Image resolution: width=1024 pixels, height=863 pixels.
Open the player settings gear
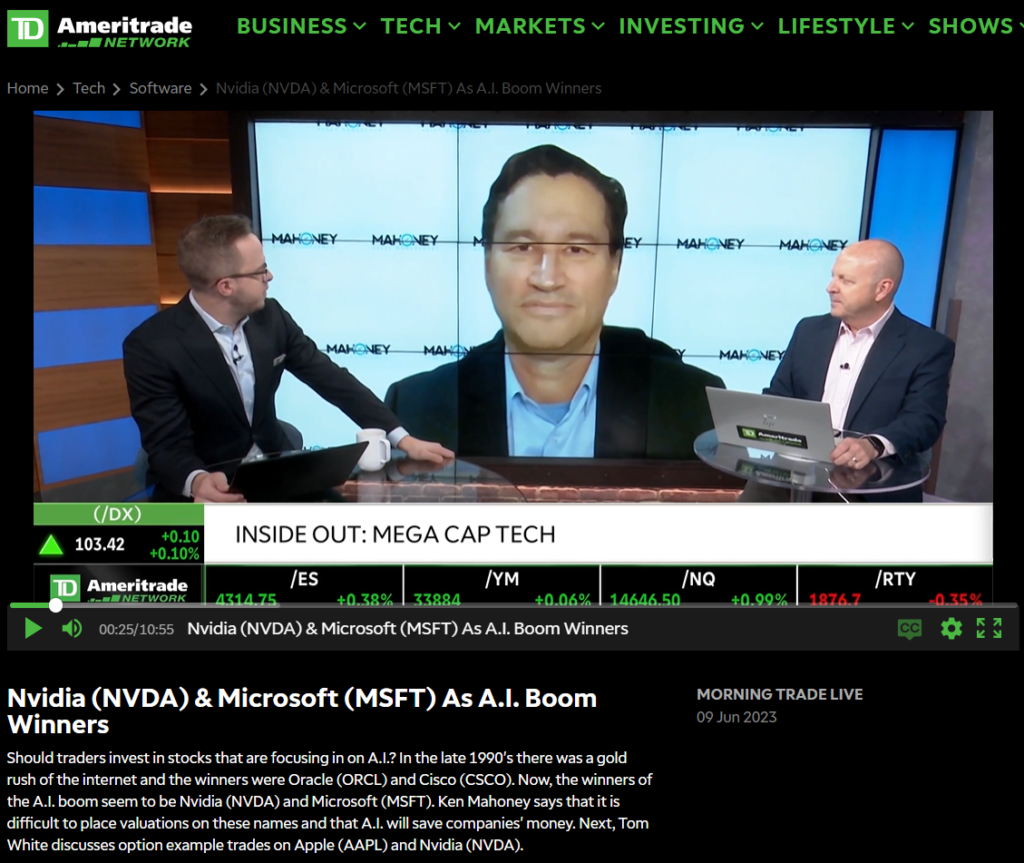(x=950, y=628)
